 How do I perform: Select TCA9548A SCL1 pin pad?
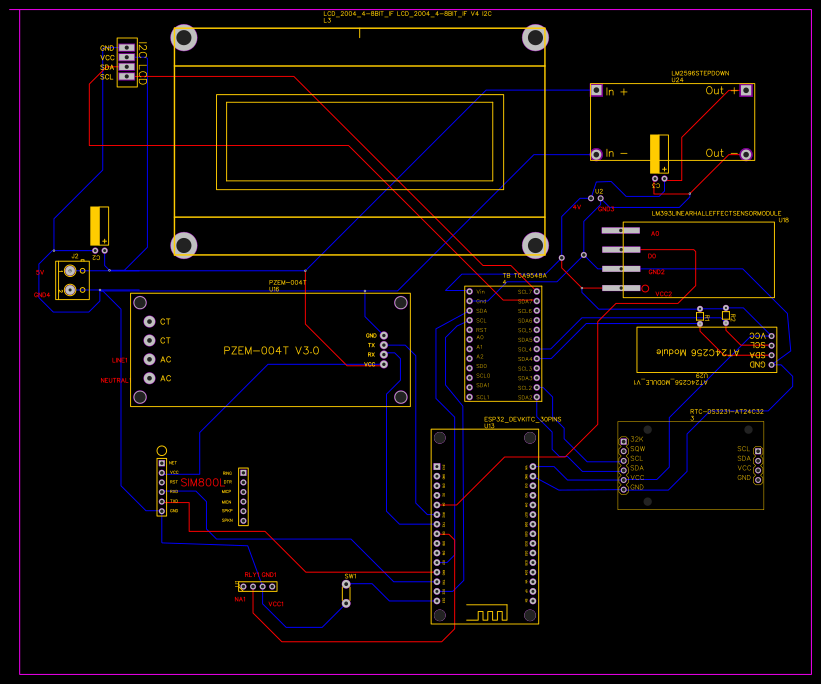click(469, 397)
